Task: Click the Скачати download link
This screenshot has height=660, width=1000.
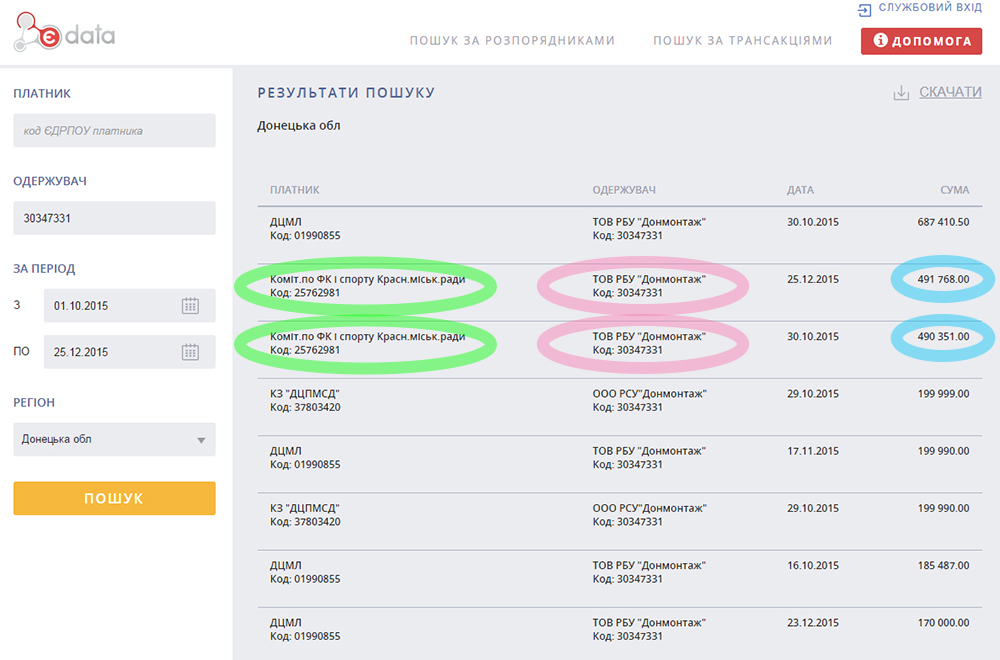Action: pyautogui.click(x=950, y=92)
